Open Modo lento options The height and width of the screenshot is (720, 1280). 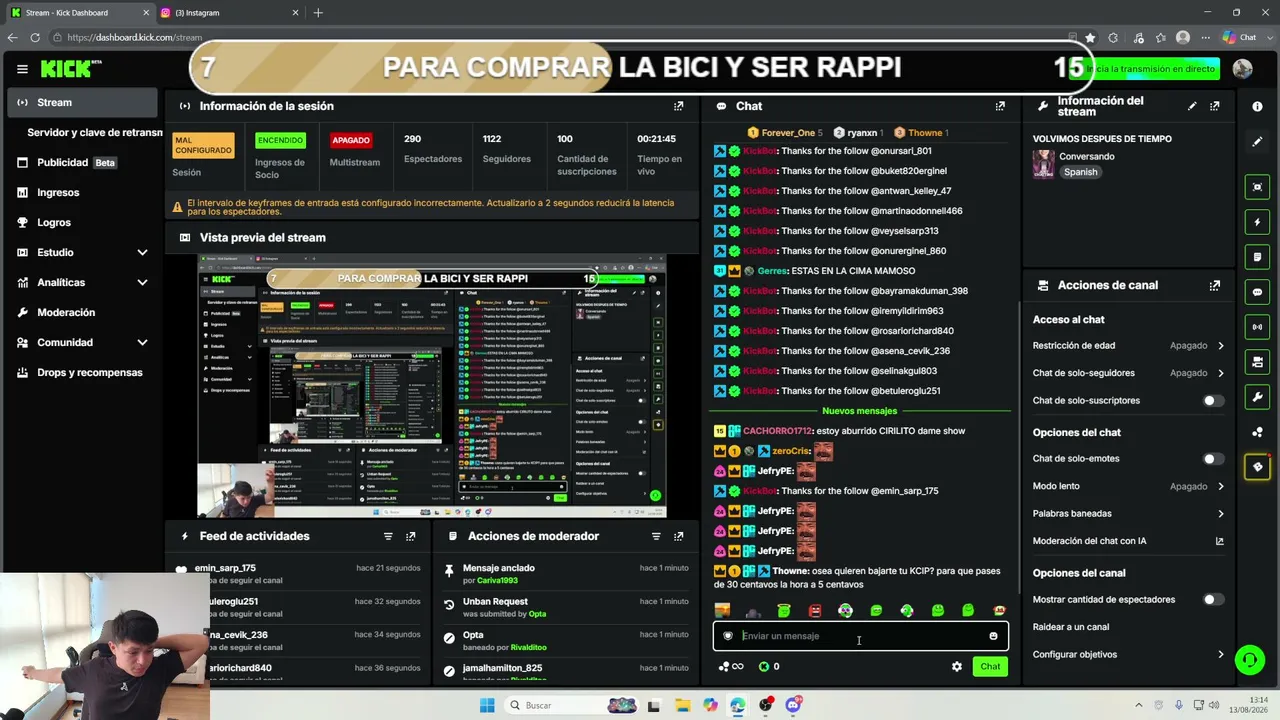click(x=1129, y=486)
